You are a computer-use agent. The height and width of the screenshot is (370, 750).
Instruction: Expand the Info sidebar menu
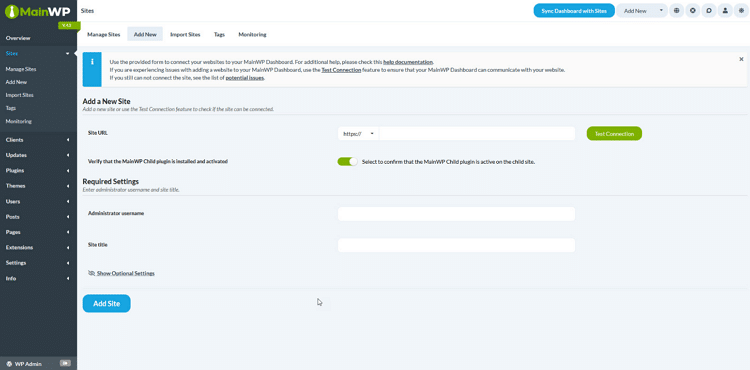[x=68, y=278]
